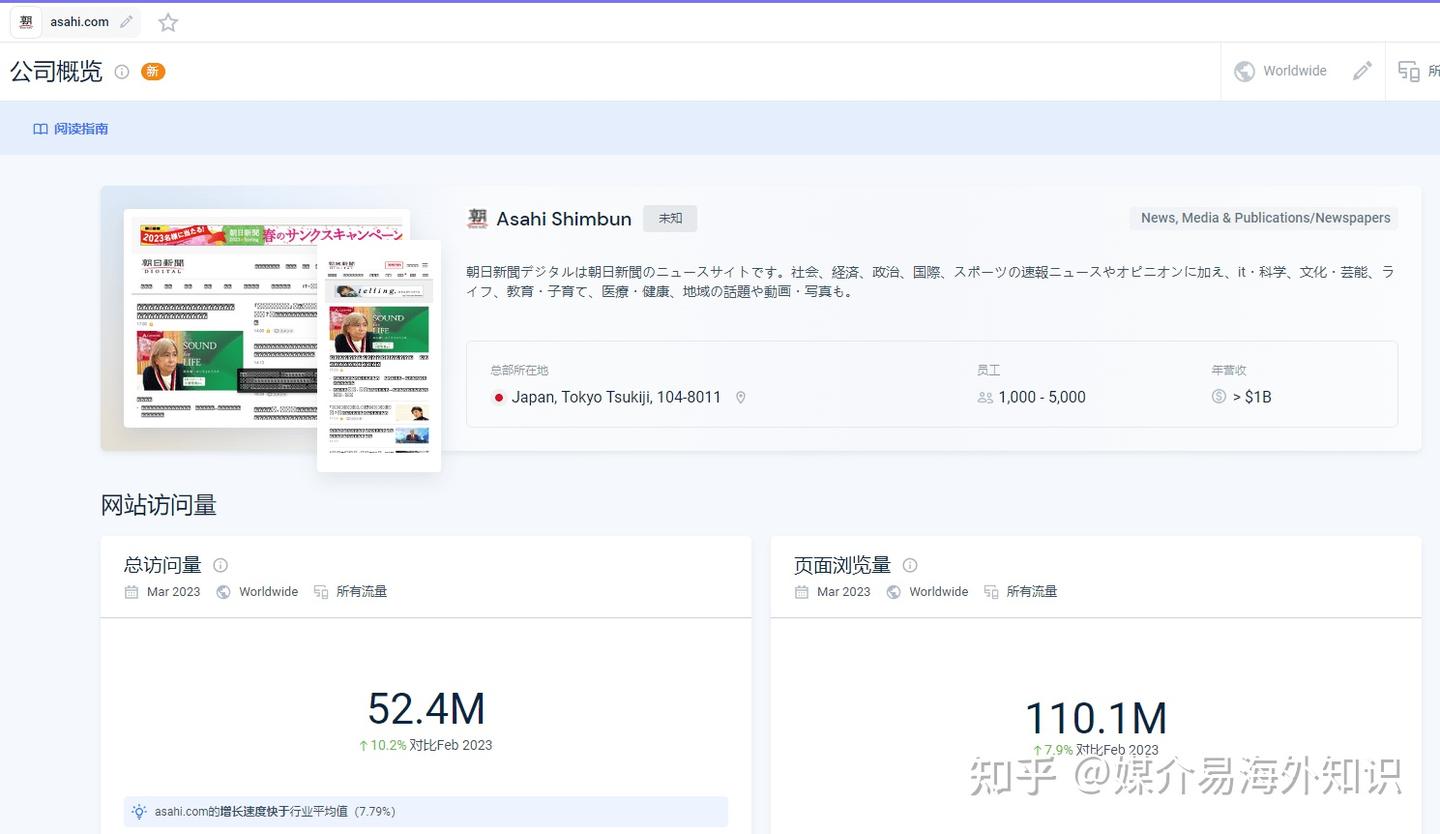This screenshot has height=834, width=1440.
Task: Click Mar 2023 date in 页面浏览量 card
Action: (843, 592)
